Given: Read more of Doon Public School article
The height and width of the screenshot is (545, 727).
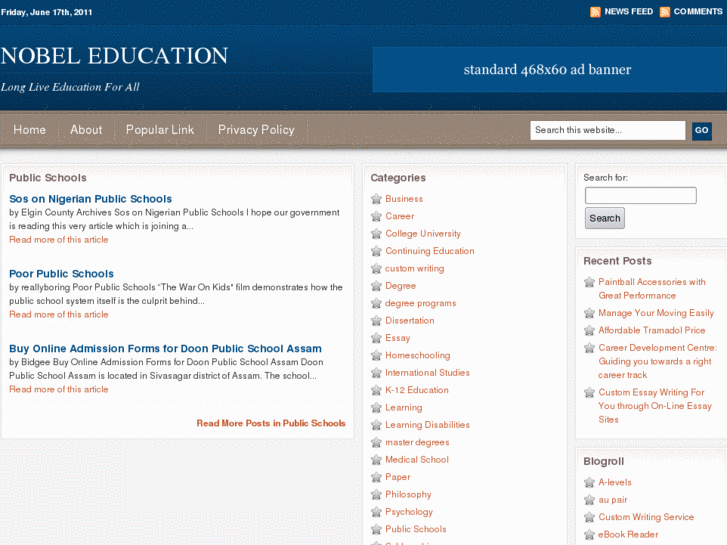Looking at the screenshot, I should coord(59,389).
